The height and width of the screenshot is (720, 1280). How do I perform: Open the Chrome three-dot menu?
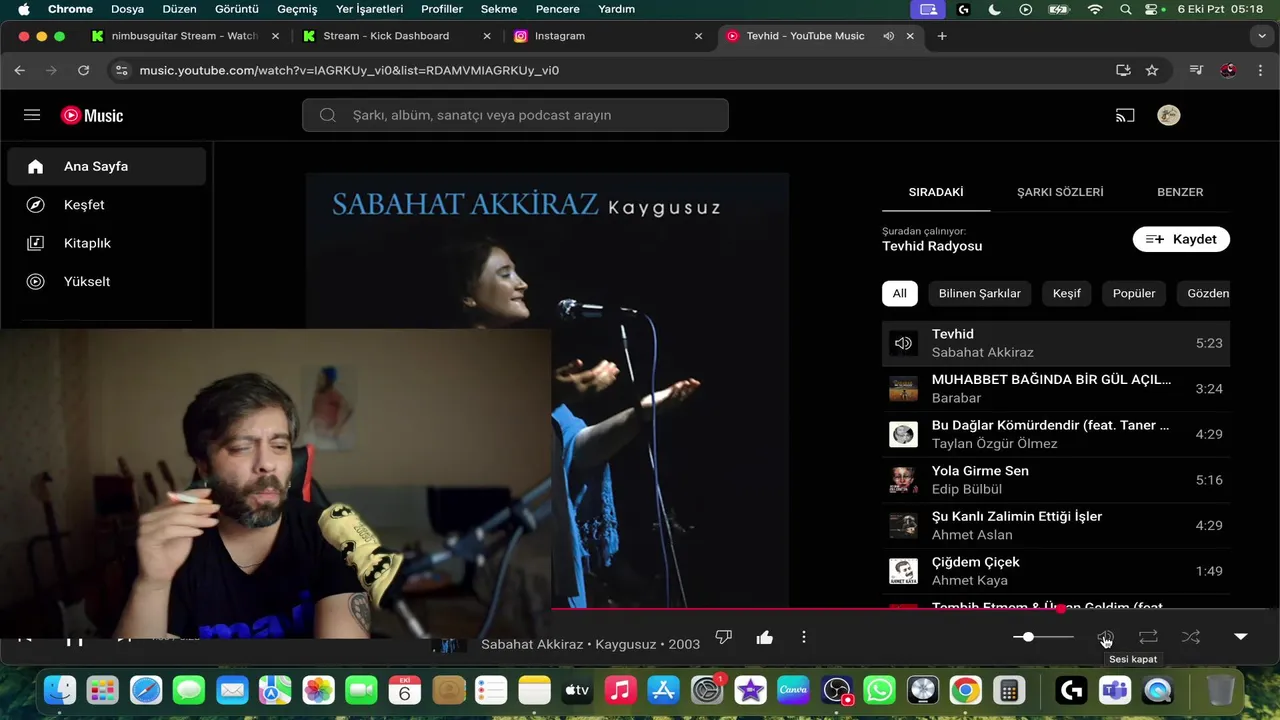click(1260, 70)
